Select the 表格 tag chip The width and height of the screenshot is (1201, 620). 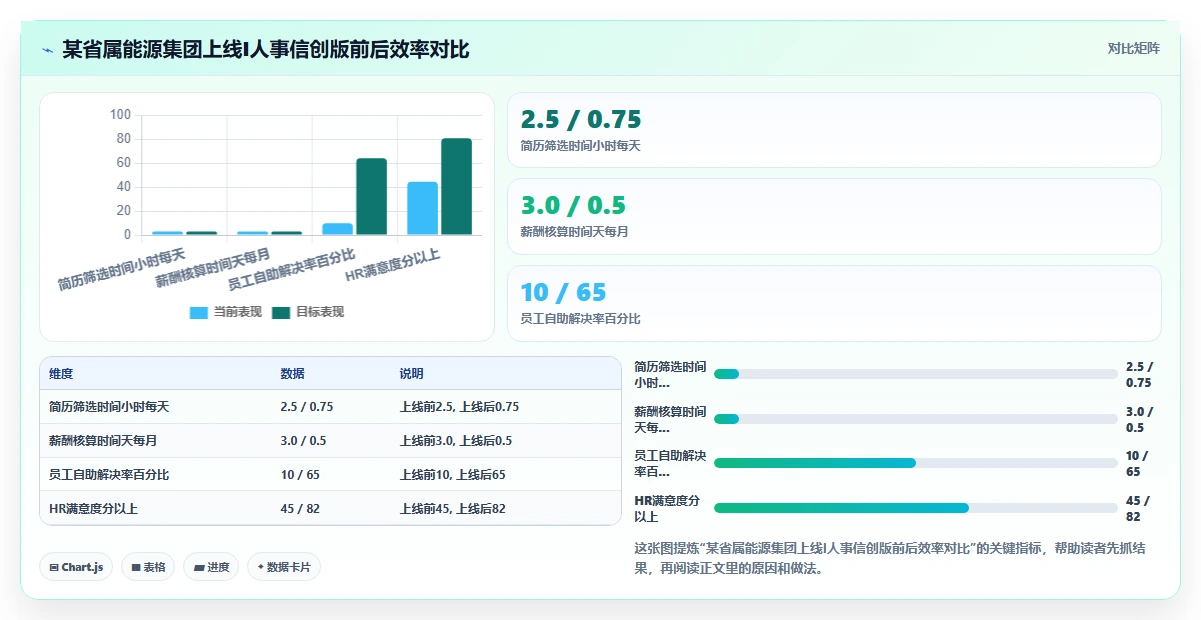(x=148, y=567)
